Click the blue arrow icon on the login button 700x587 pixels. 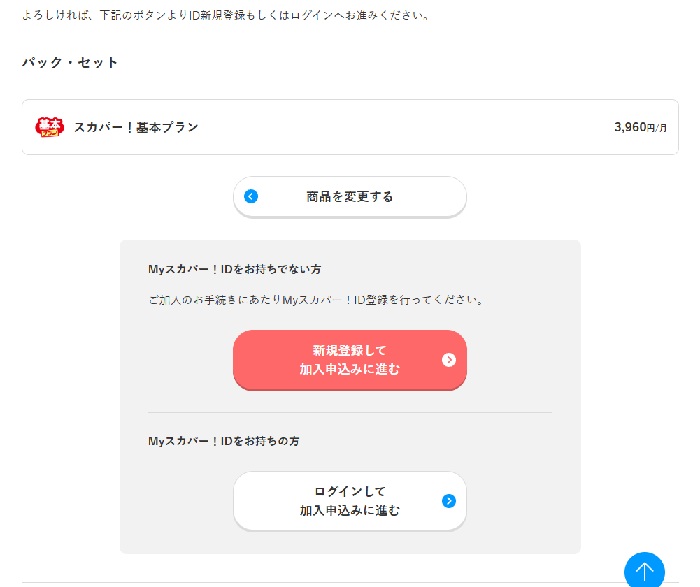click(449, 501)
